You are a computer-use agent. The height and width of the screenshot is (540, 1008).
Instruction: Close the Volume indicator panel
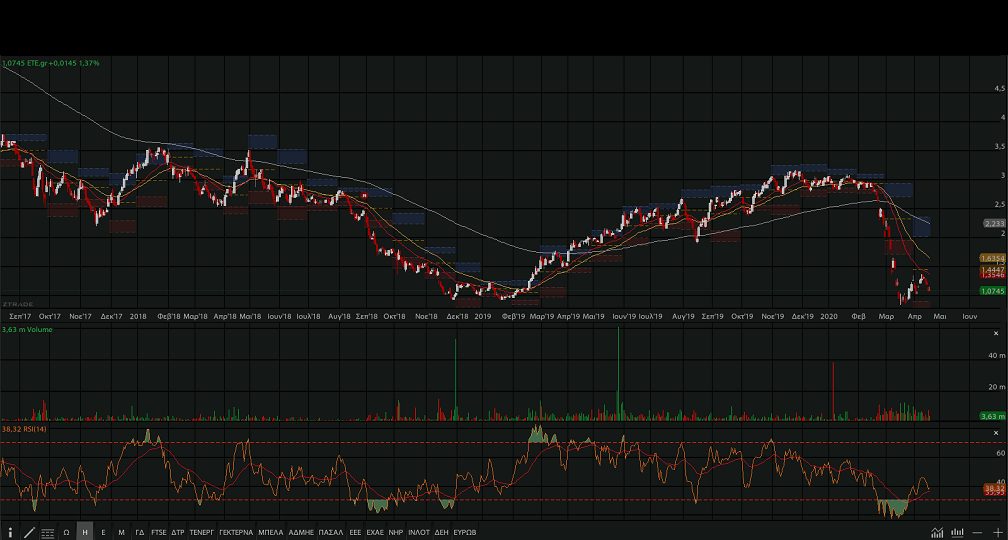coord(995,332)
